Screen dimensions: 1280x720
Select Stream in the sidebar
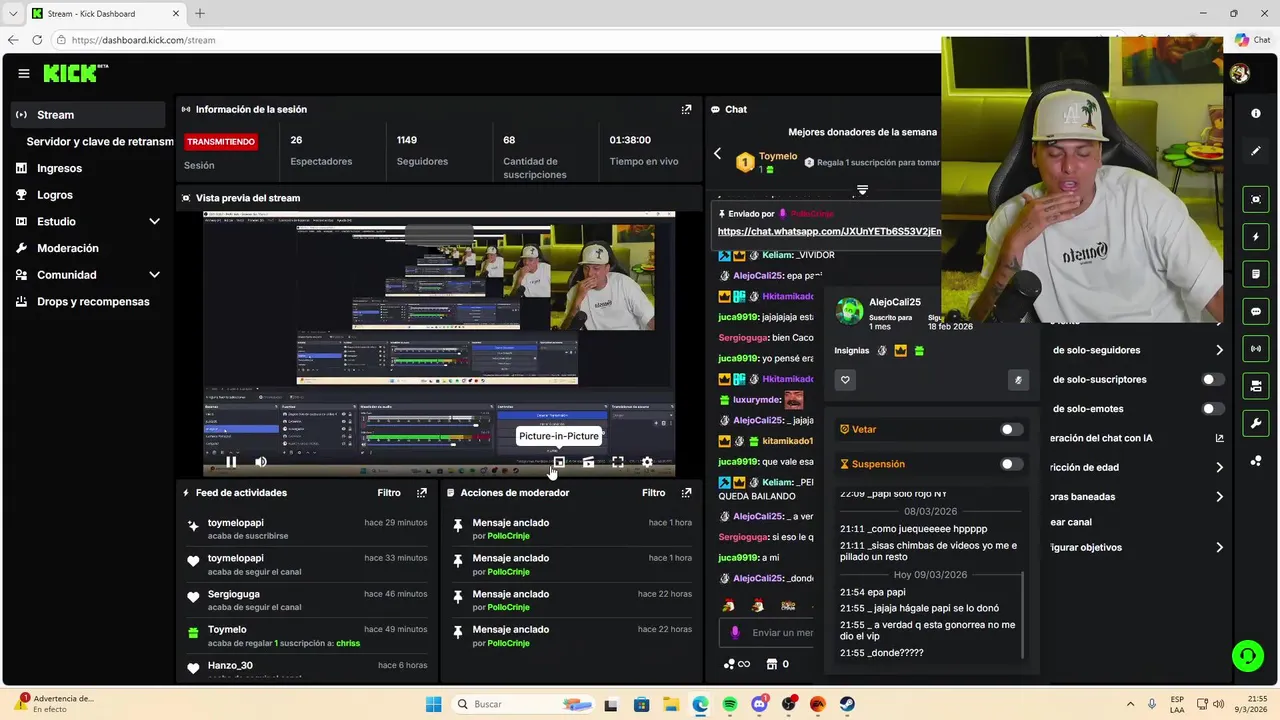88,115
